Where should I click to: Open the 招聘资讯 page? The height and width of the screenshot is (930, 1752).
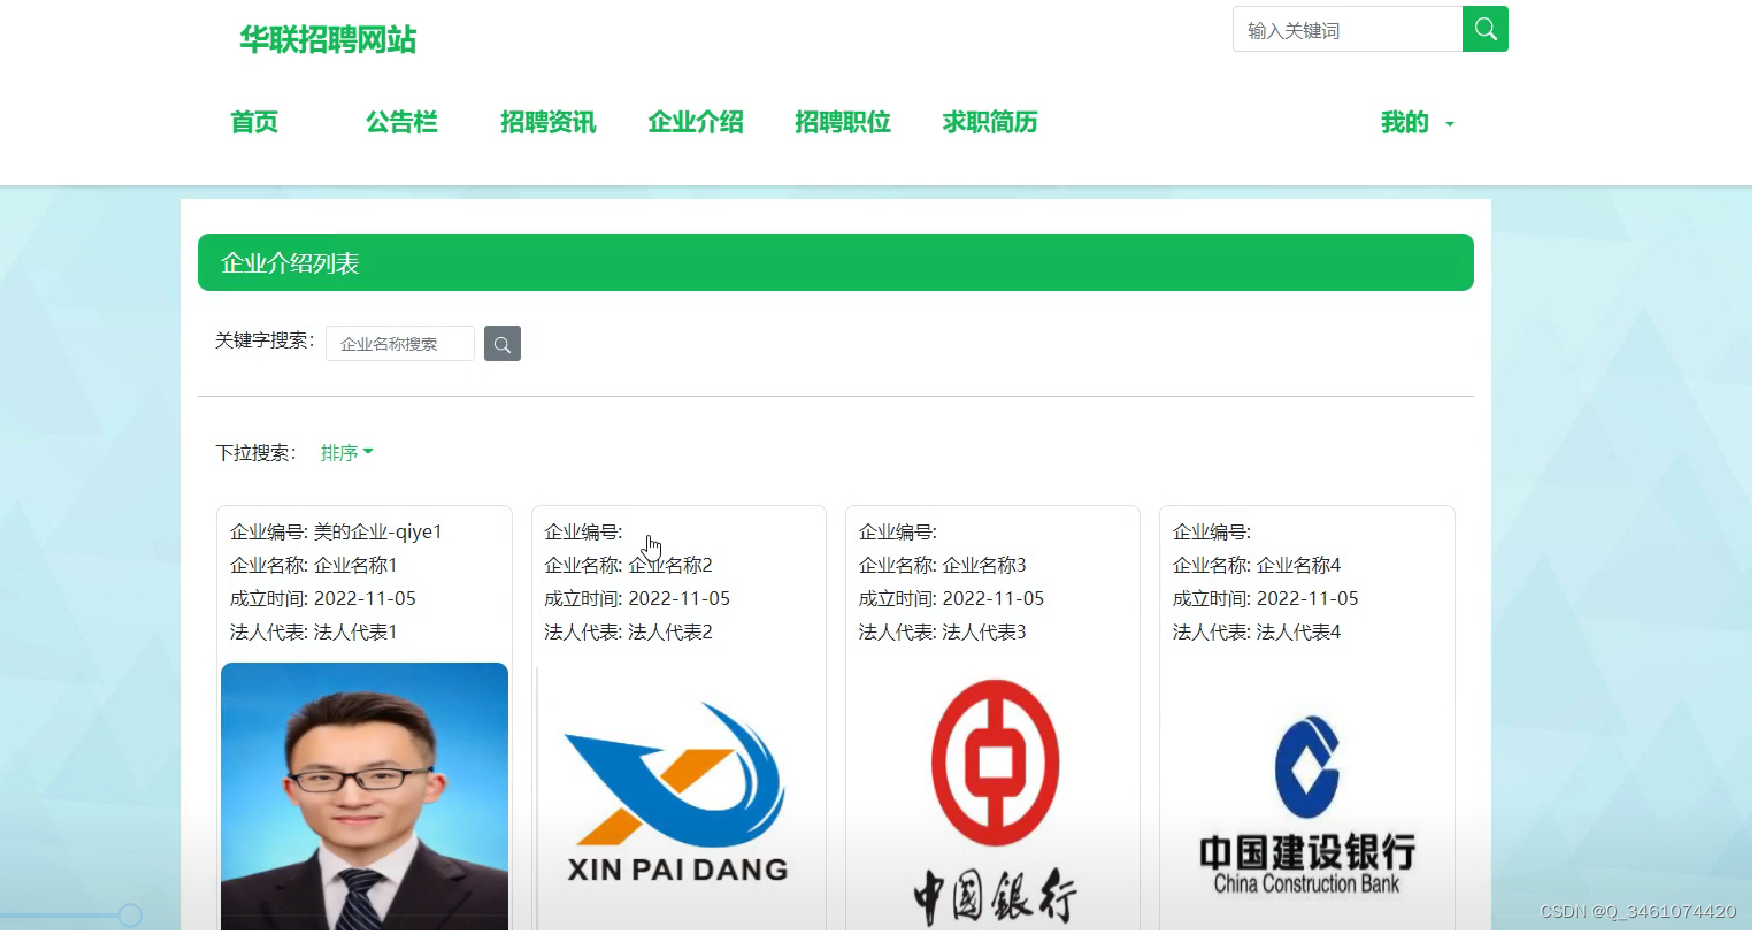click(x=548, y=122)
